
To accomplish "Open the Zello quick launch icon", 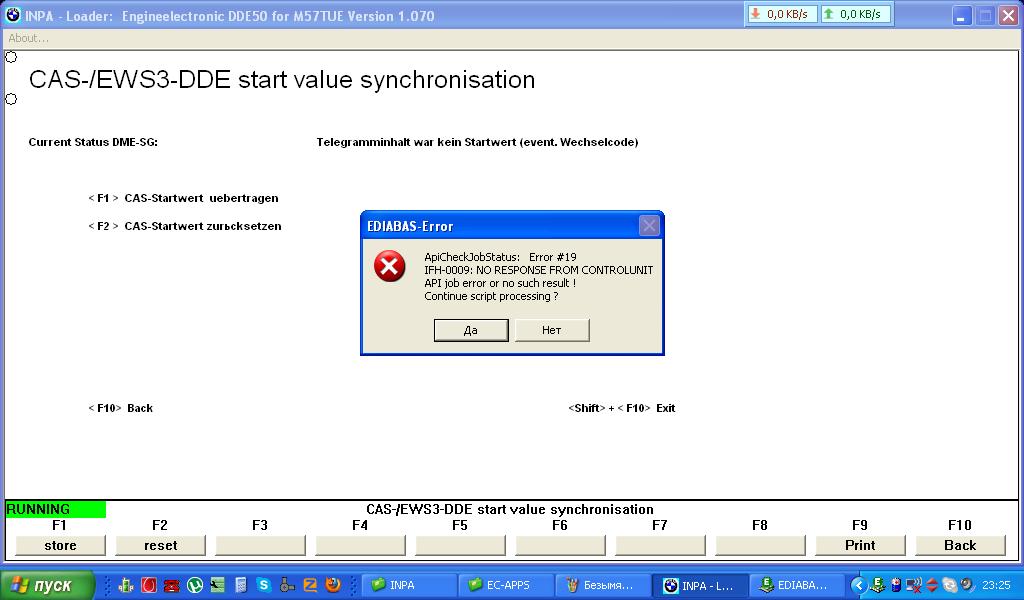I will [x=310, y=585].
